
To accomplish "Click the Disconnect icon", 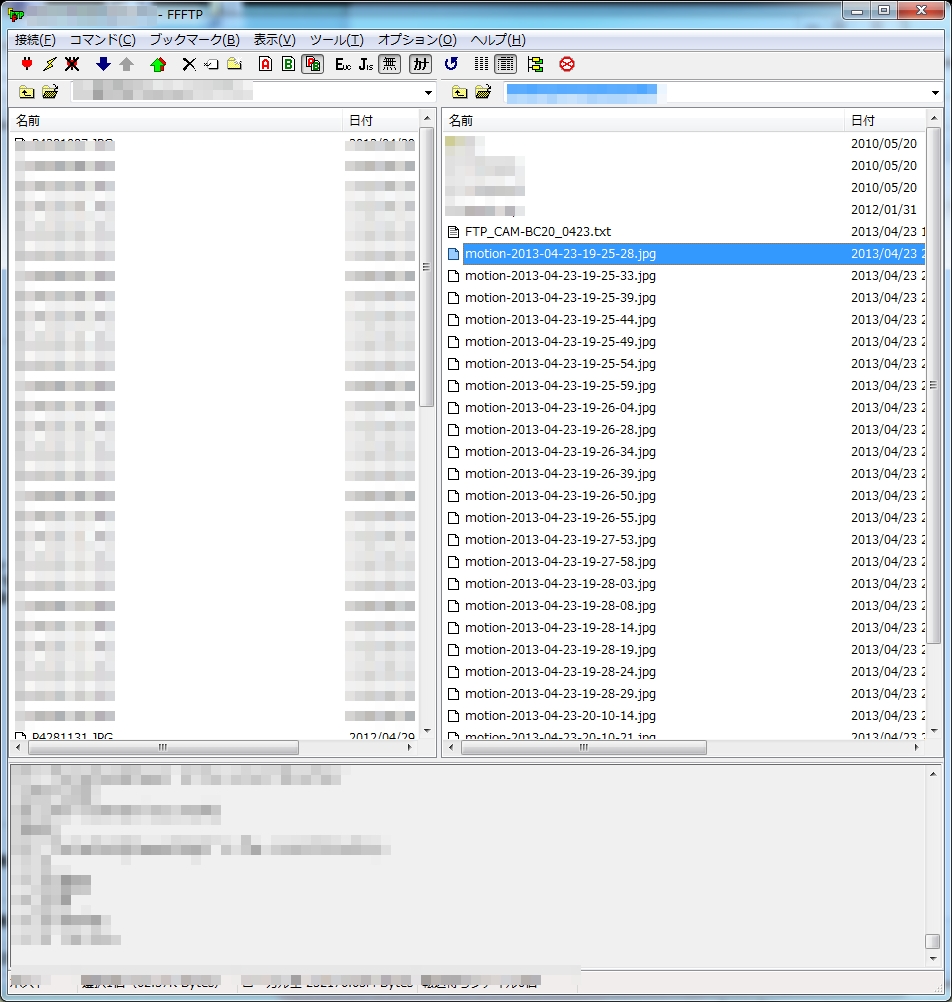I will pos(72,64).
